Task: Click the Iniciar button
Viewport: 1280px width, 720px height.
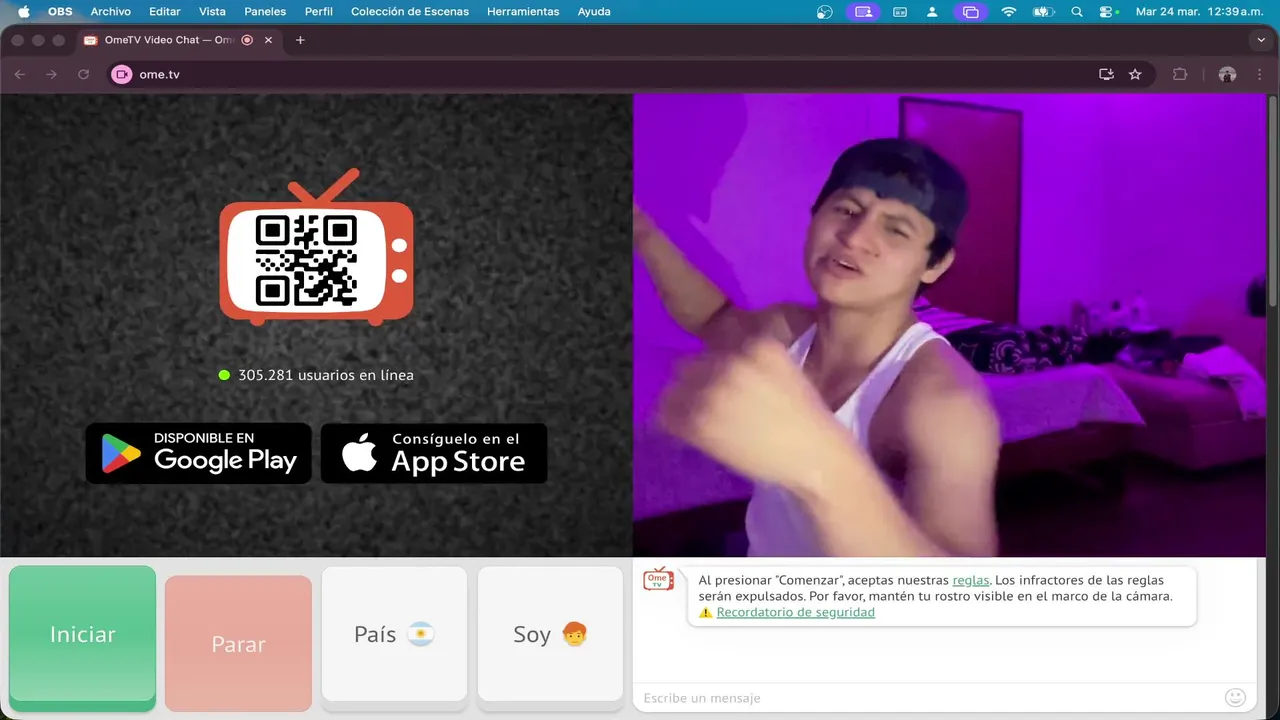Action: point(82,638)
